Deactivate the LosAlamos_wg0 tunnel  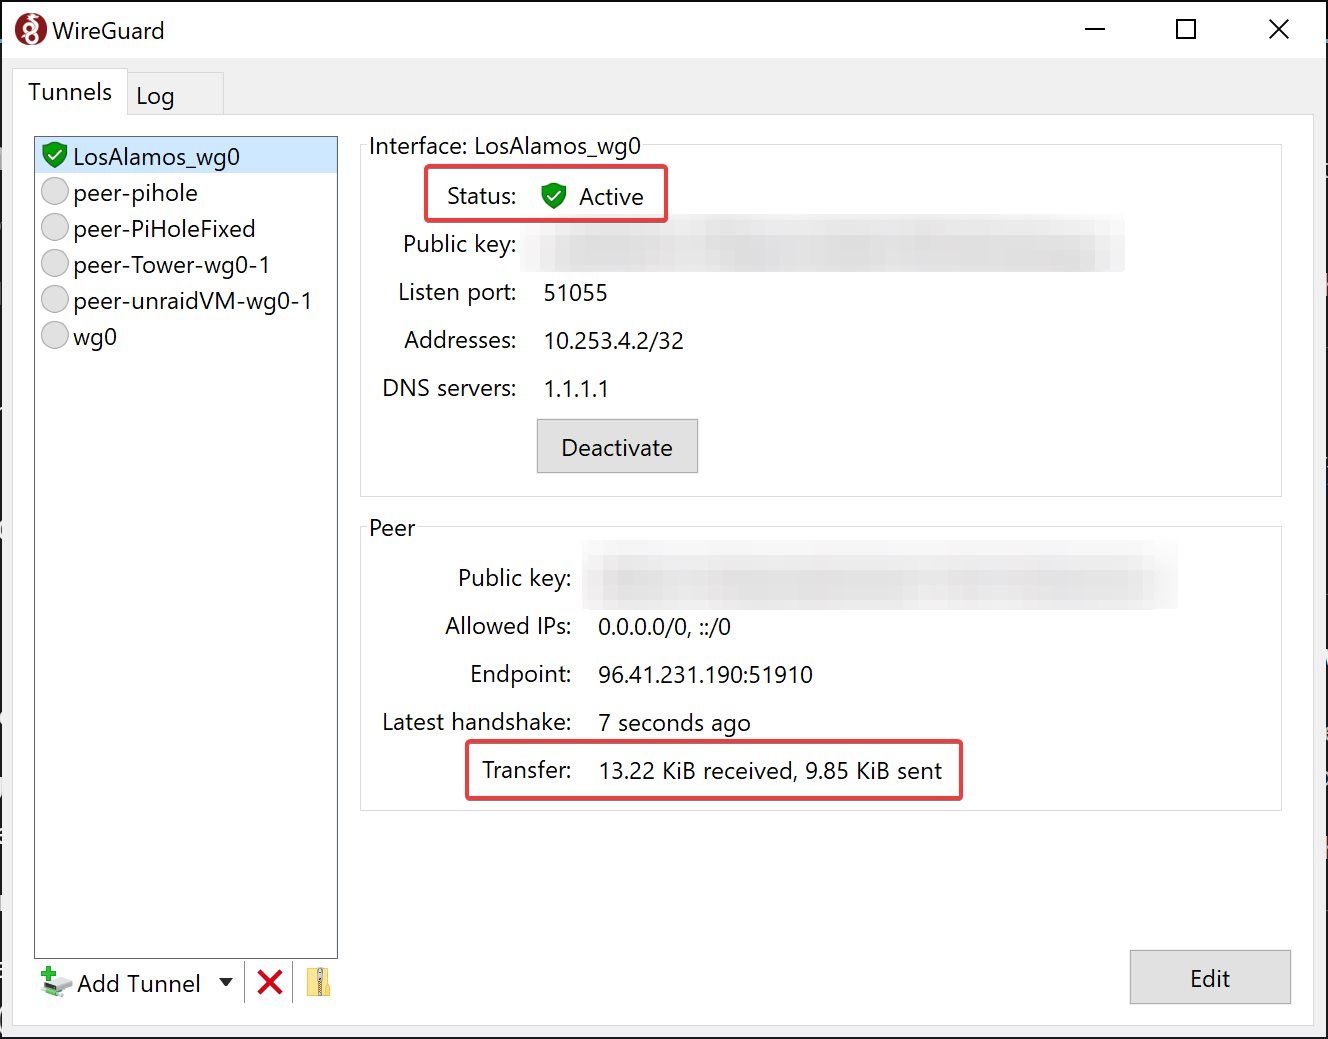pos(617,447)
